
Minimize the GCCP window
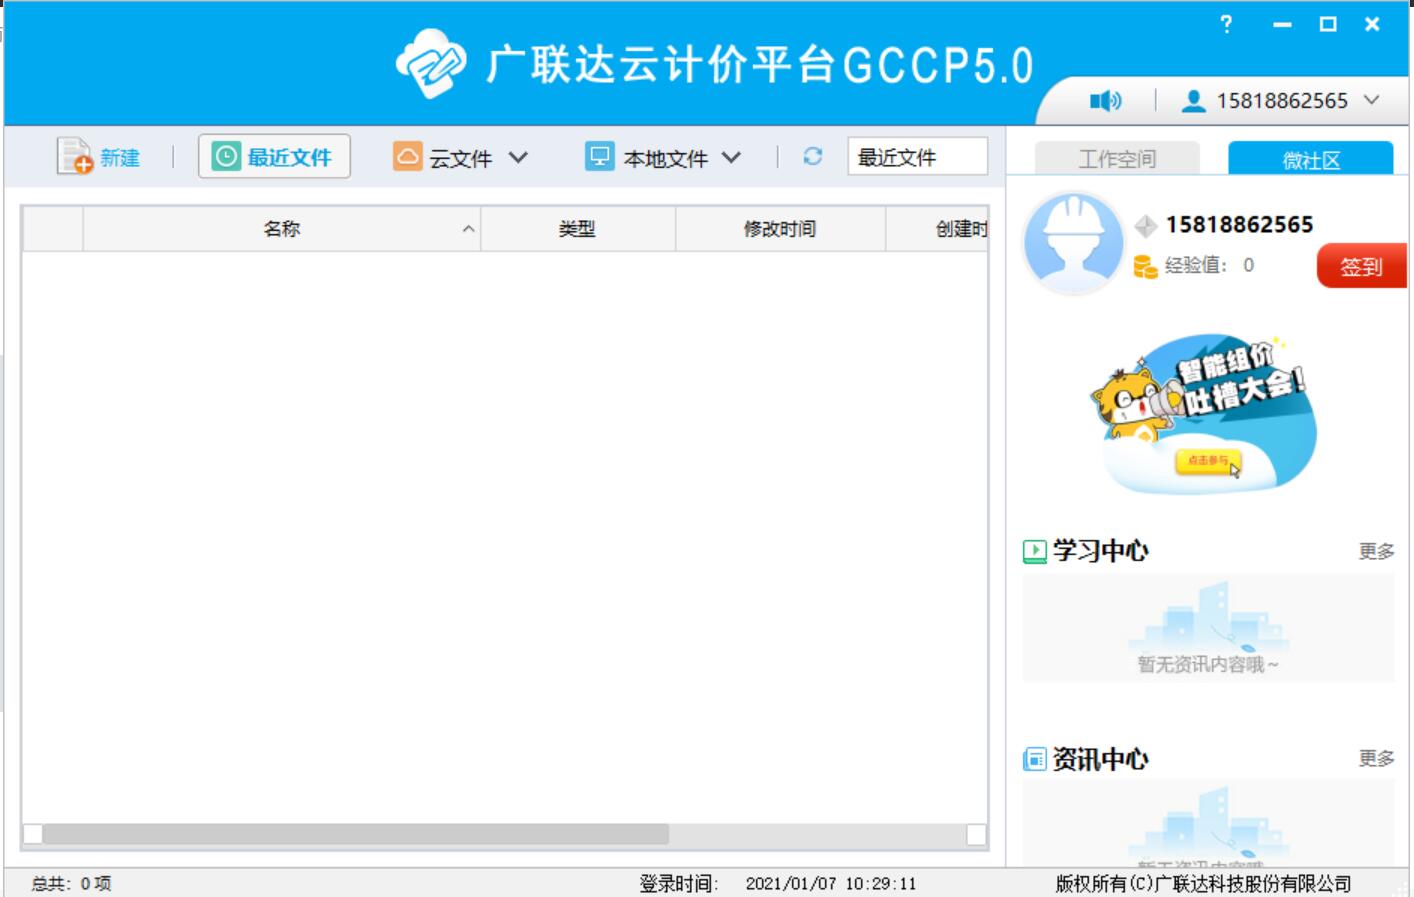pyautogui.click(x=1282, y=24)
